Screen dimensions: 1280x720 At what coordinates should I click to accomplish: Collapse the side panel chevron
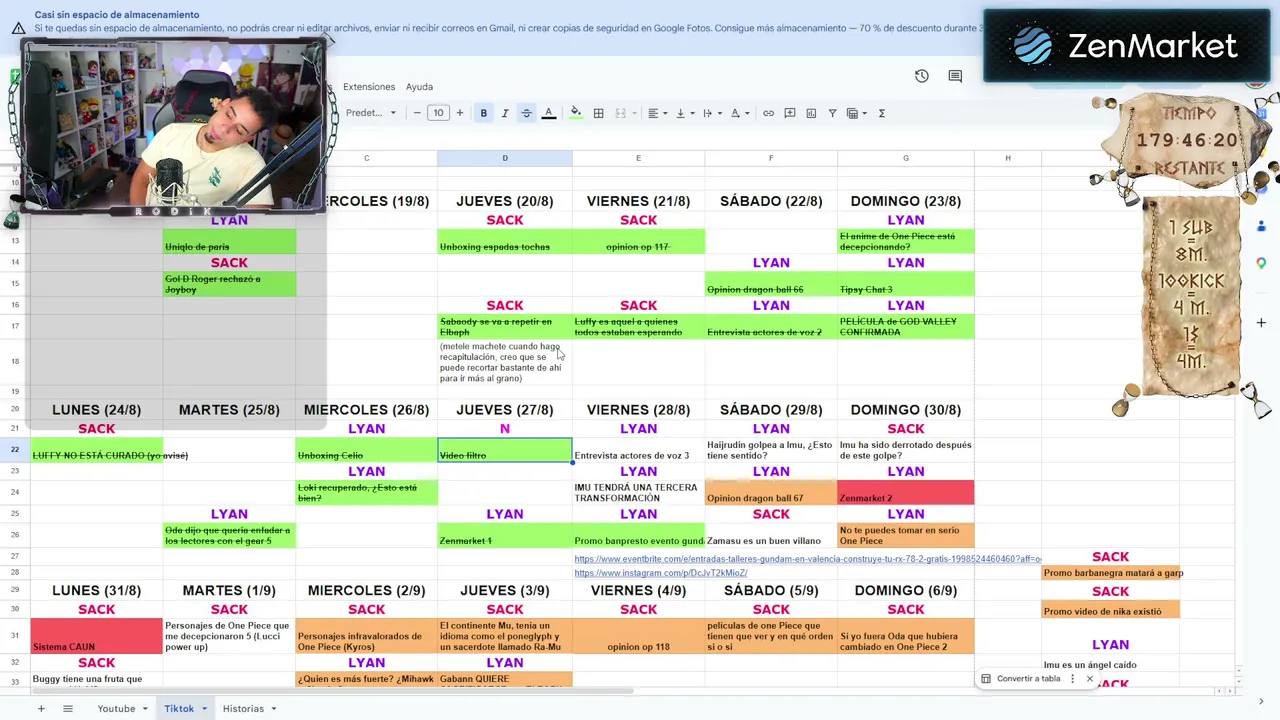[1261, 702]
